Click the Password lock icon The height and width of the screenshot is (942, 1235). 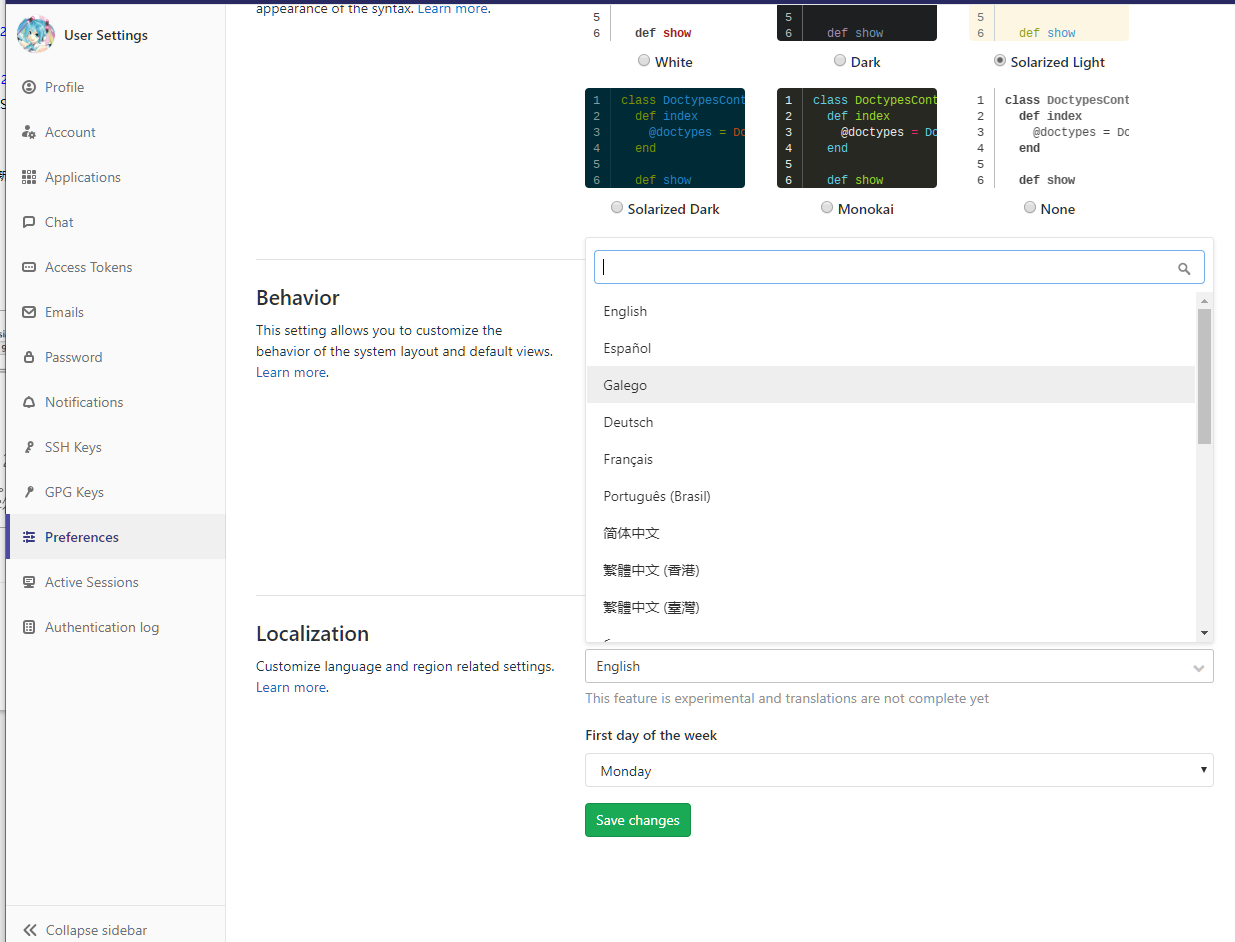(x=29, y=357)
